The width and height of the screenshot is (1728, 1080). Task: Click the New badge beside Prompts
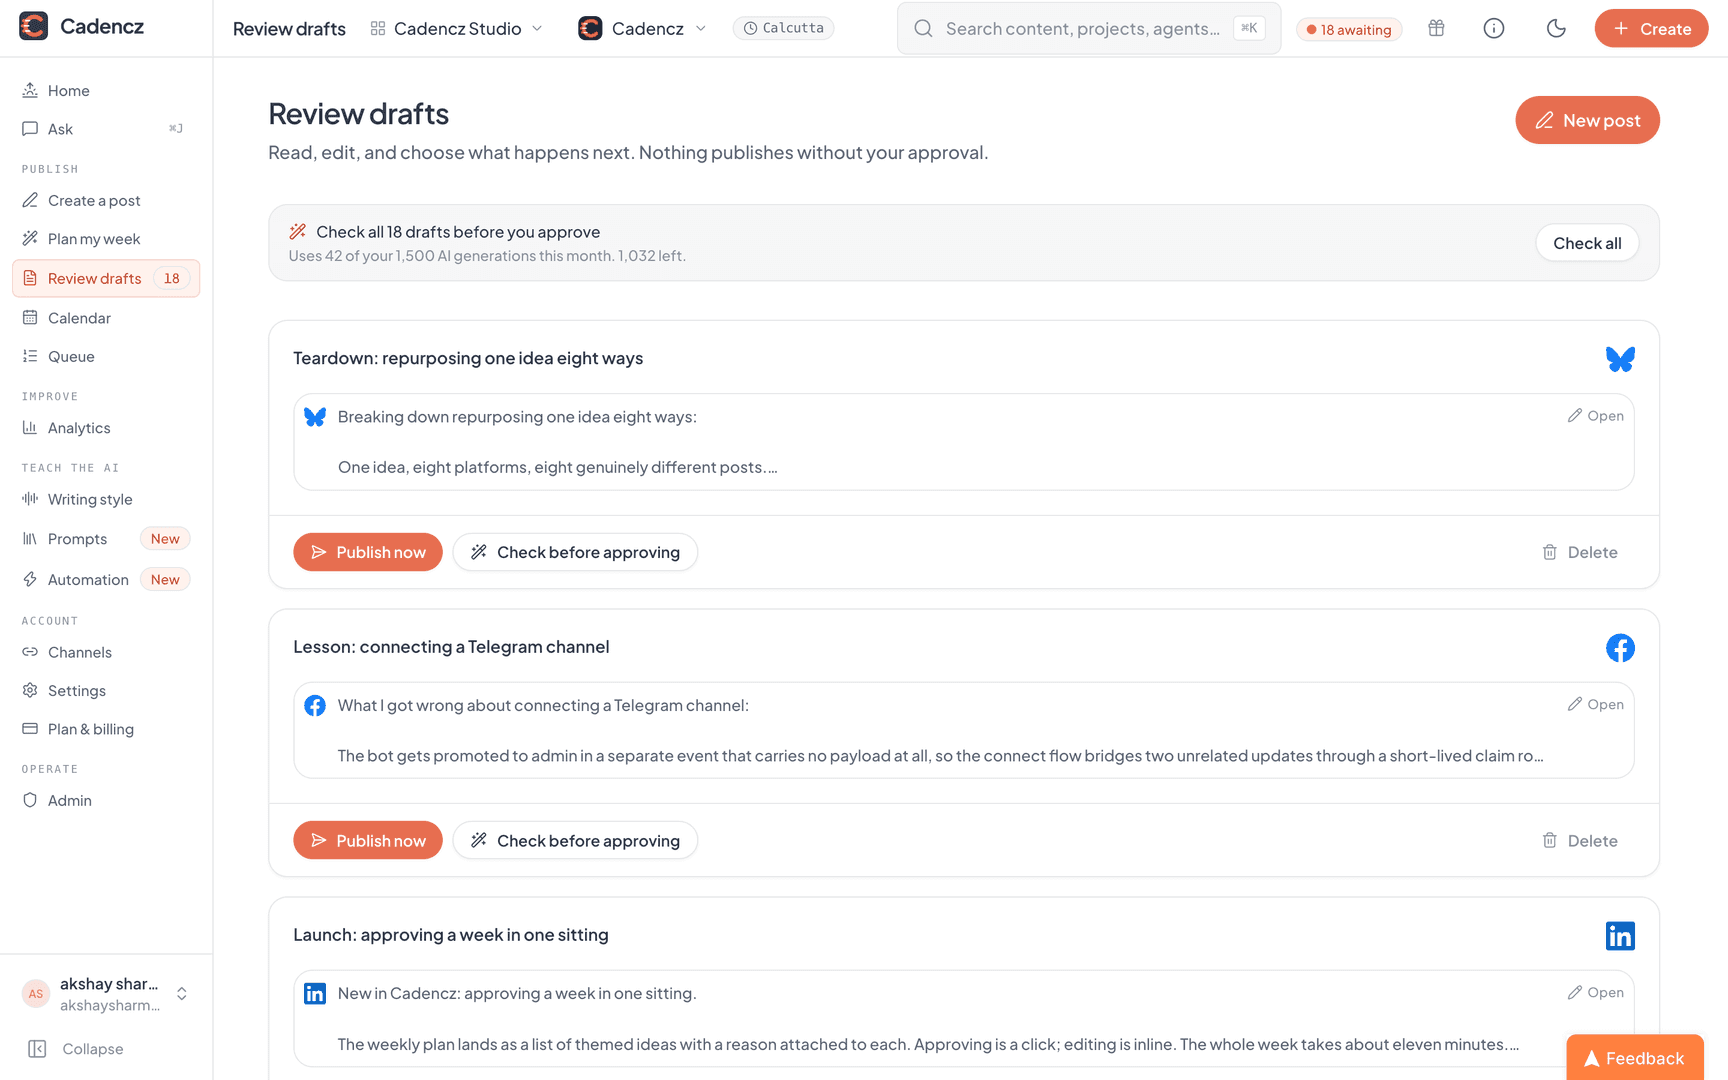tap(165, 539)
